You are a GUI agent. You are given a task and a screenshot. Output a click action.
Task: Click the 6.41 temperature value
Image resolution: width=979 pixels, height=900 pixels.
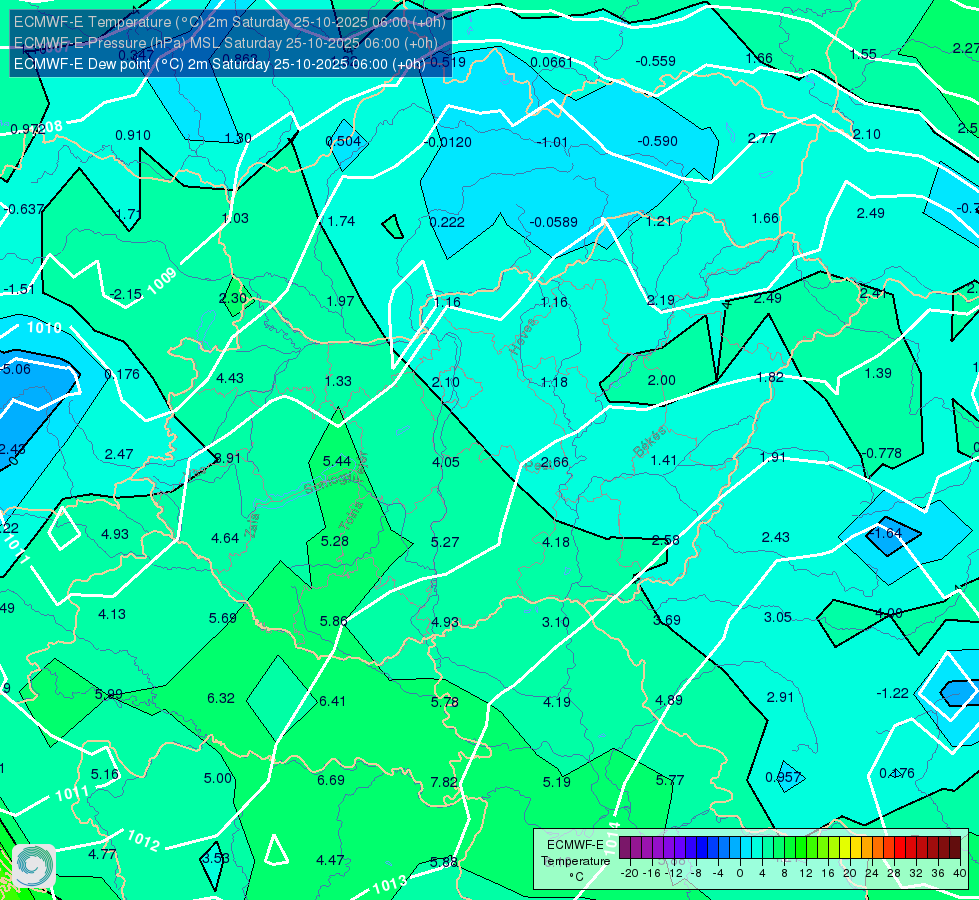coord(332,701)
